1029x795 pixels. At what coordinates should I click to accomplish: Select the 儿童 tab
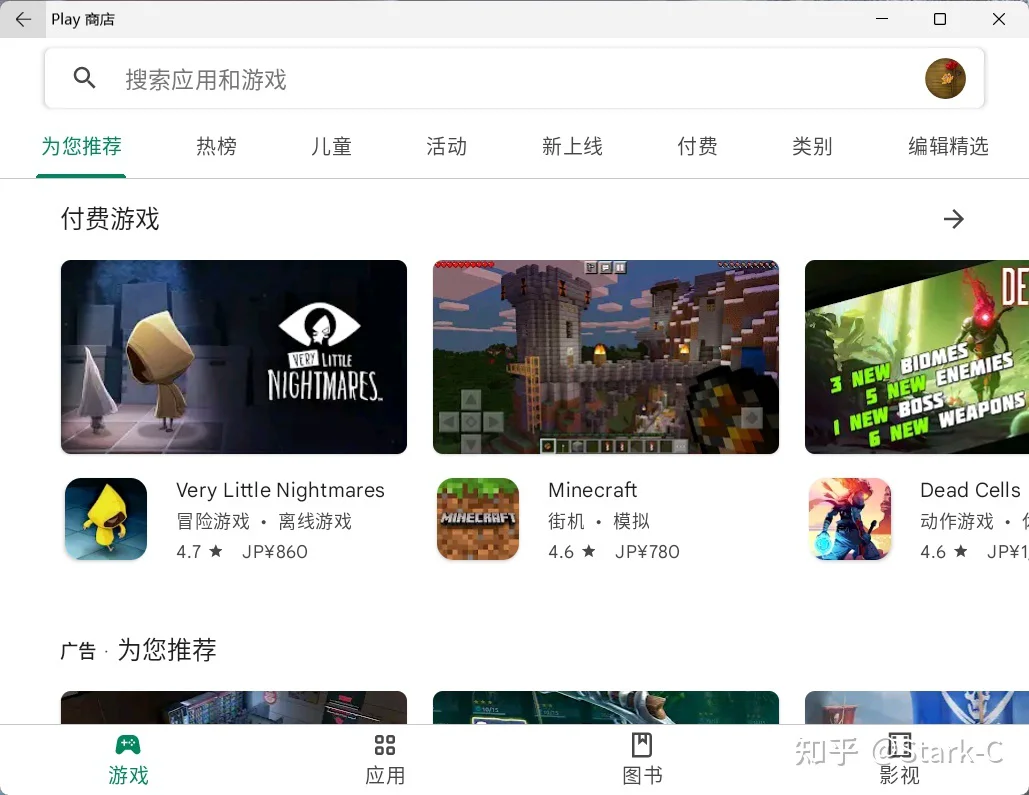pos(331,146)
